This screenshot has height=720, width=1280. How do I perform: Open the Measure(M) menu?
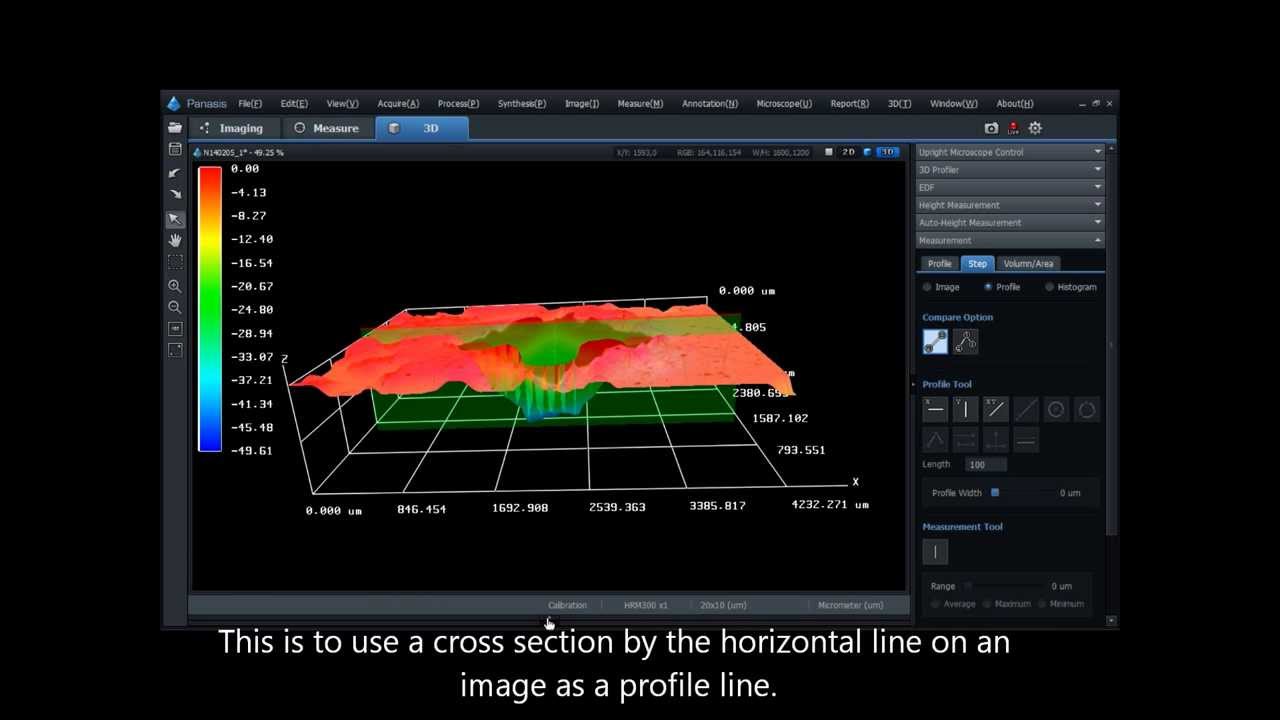[640, 103]
